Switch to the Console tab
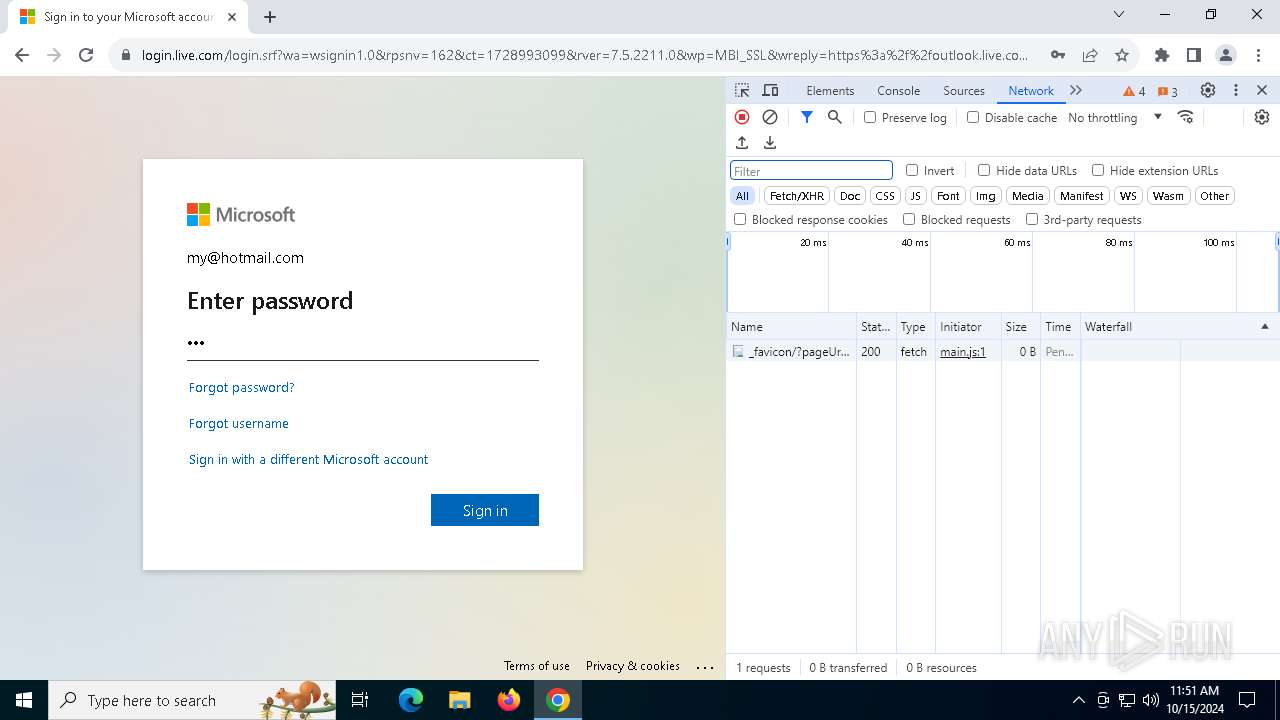This screenshot has height=720, width=1280. [898, 90]
